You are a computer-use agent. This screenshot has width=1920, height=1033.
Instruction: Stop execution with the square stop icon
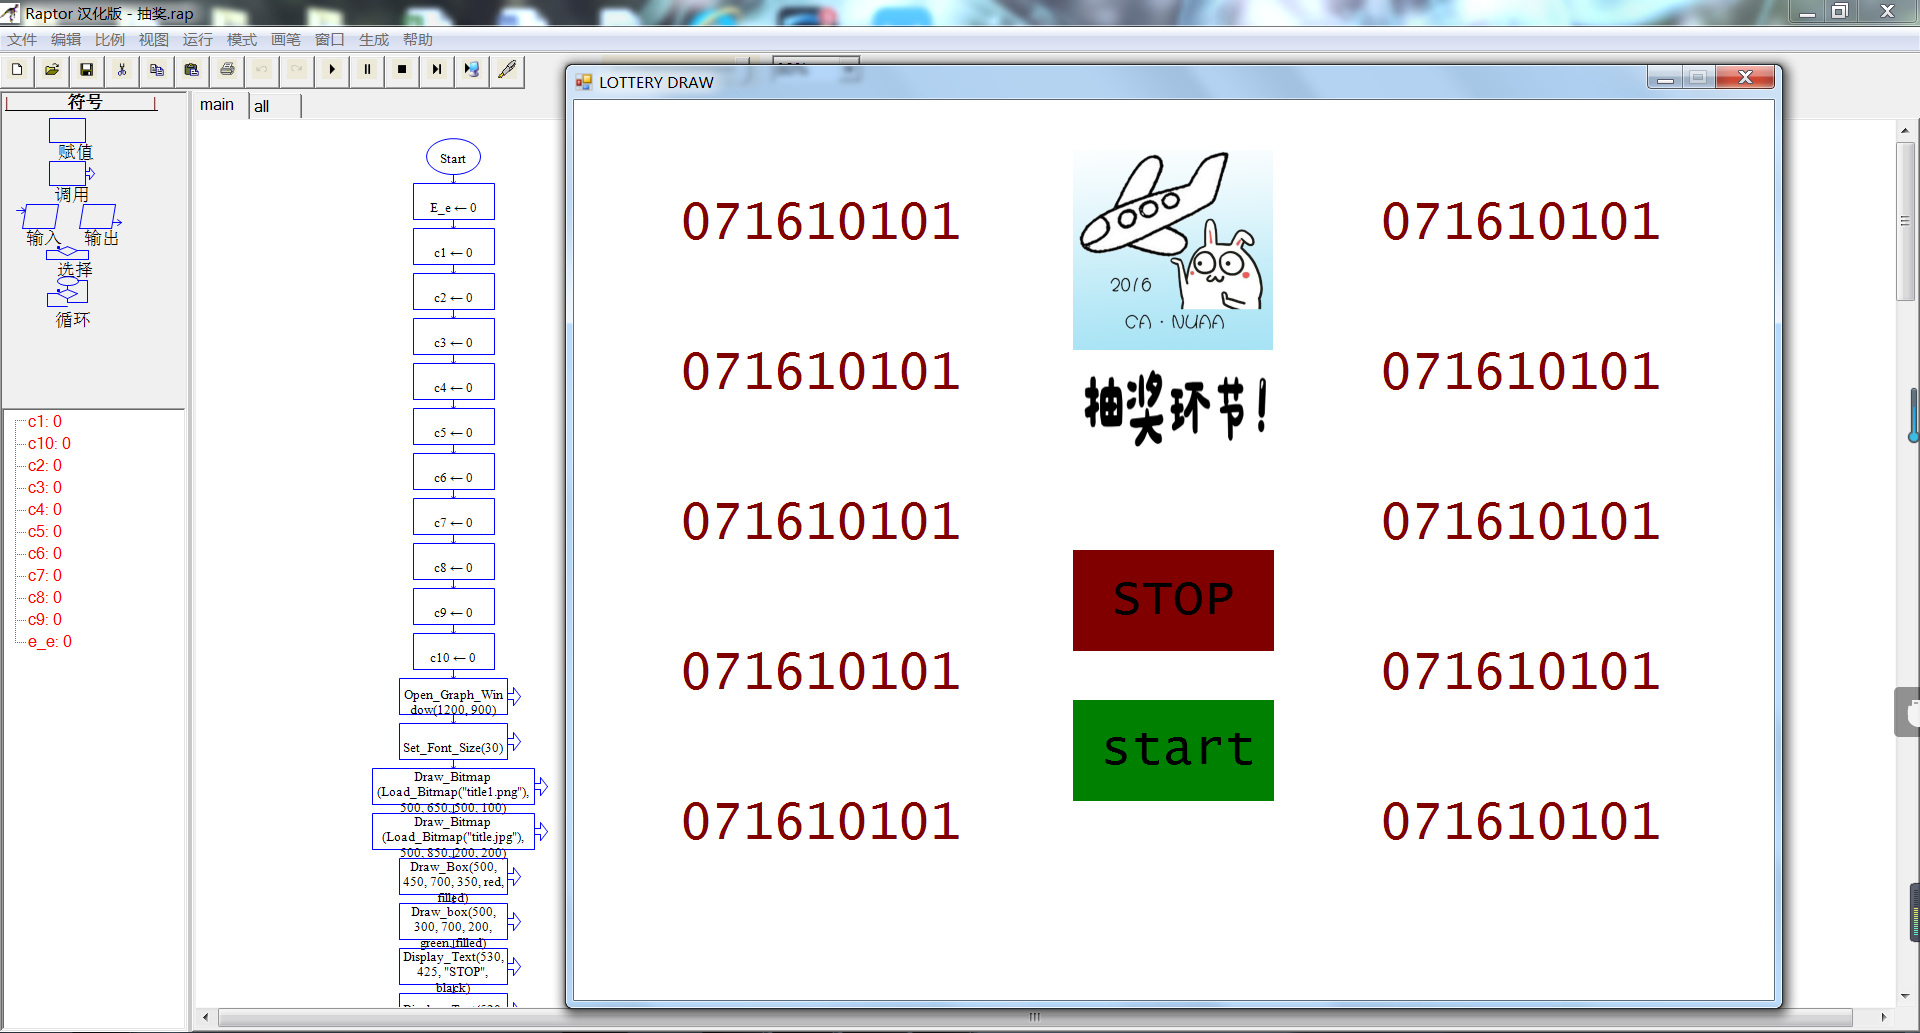[402, 70]
